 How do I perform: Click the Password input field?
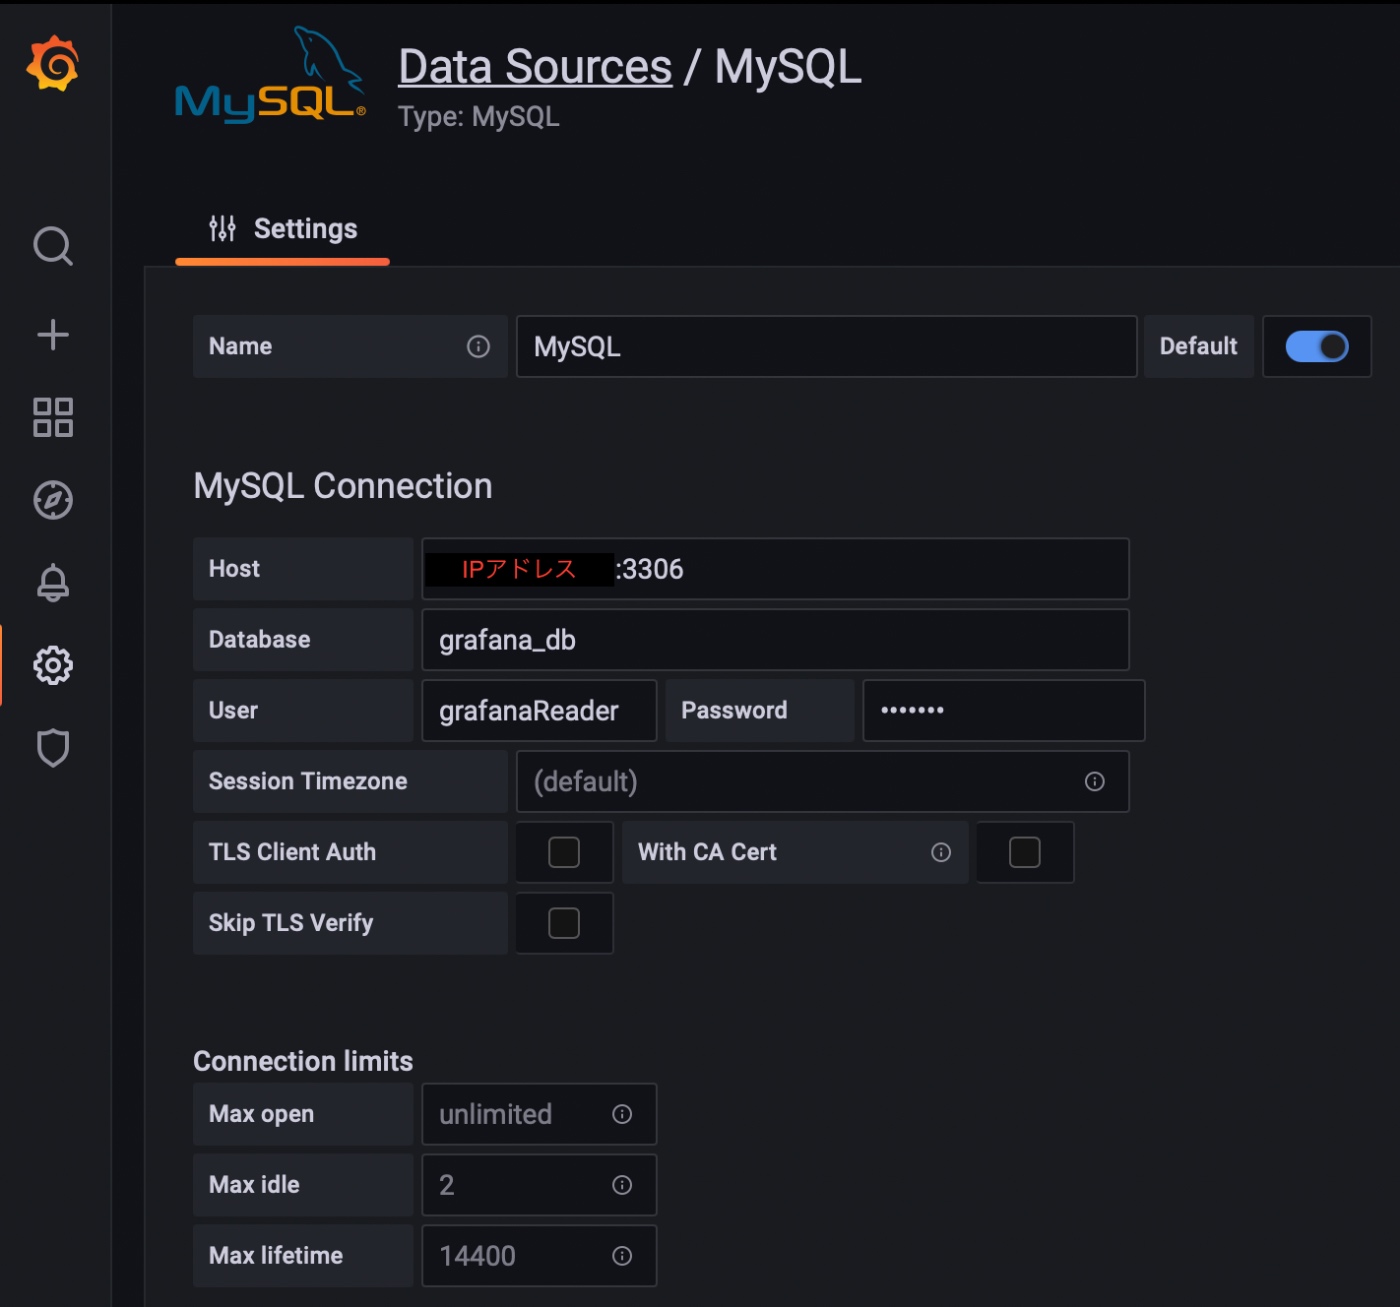[x=1003, y=710]
